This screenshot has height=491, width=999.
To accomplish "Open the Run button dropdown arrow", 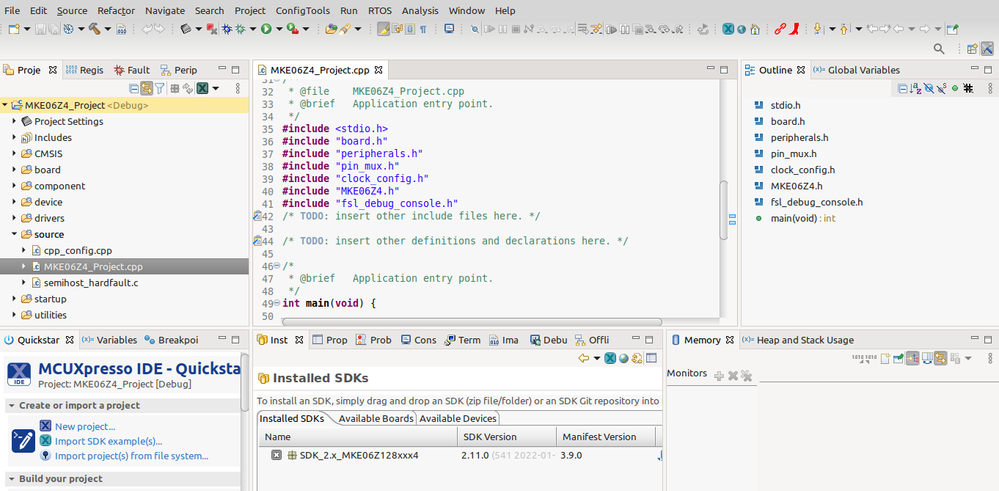I will click(x=279, y=29).
